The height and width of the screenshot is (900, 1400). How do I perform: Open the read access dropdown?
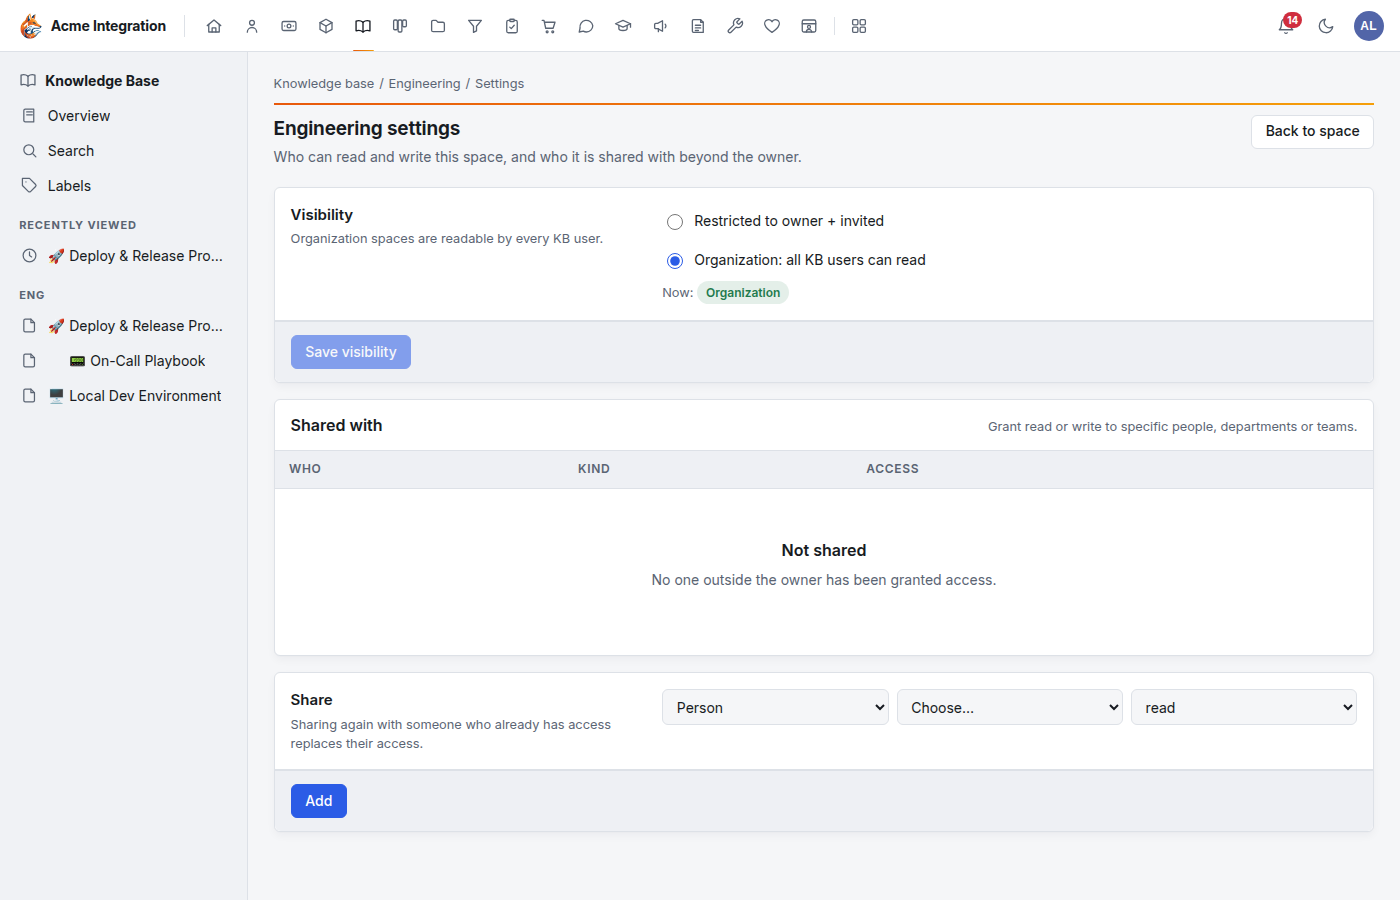click(1244, 707)
